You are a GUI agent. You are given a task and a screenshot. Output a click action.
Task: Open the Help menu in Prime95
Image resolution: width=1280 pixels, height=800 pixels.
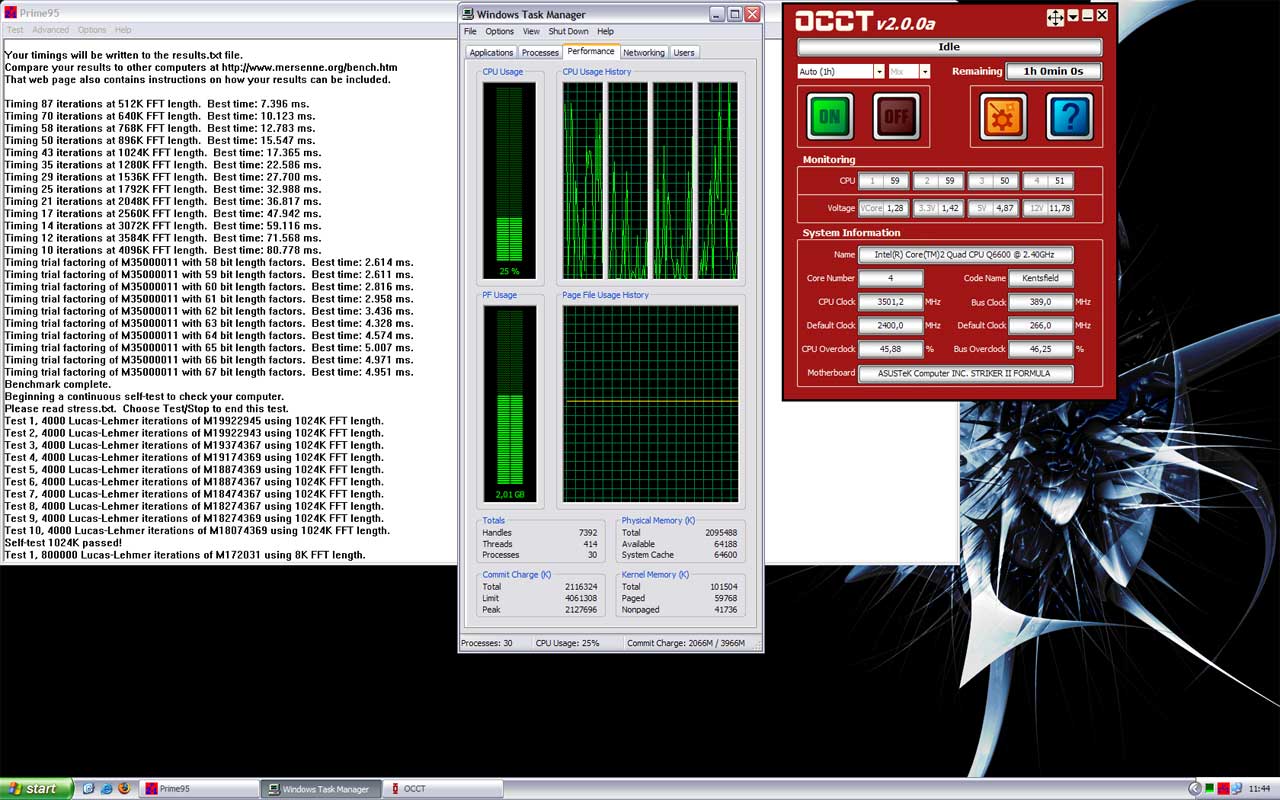pos(123,30)
